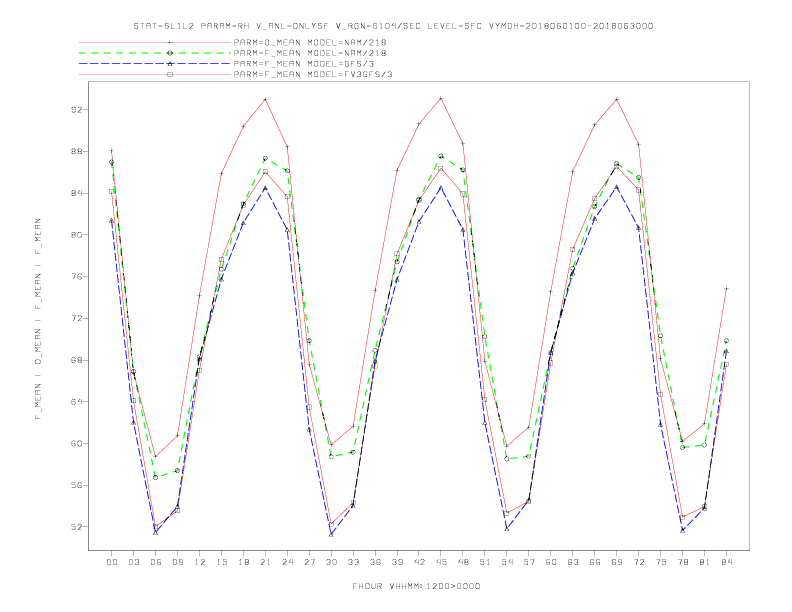This screenshot has height=612, width=792.
Task: Click x-axis forecast hour 09
Action: coord(177,562)
